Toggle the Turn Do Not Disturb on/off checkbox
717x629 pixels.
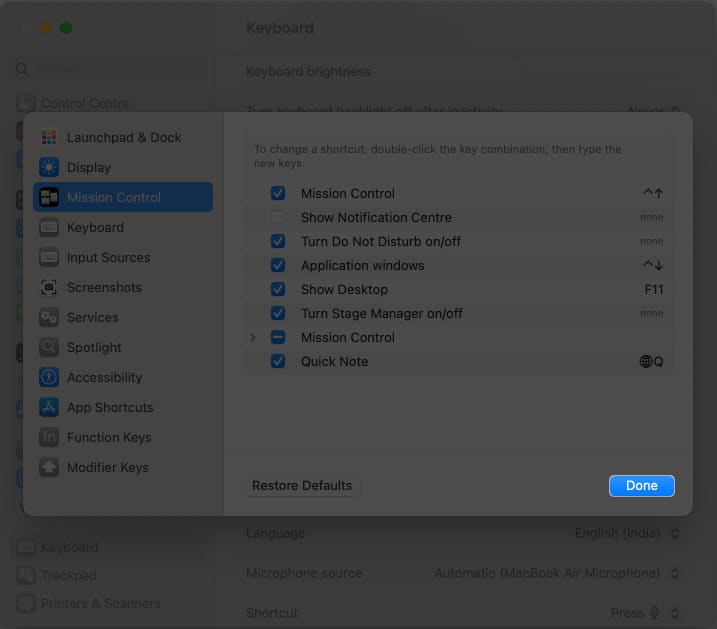[x=278, y=241]
